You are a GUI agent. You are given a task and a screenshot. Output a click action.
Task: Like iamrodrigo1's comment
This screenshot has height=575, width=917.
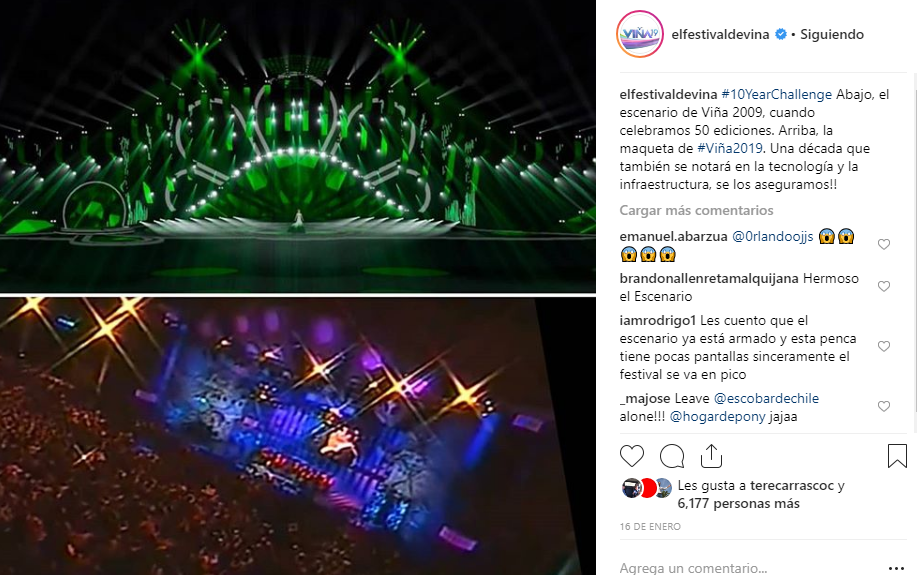(x=884, y=346)
